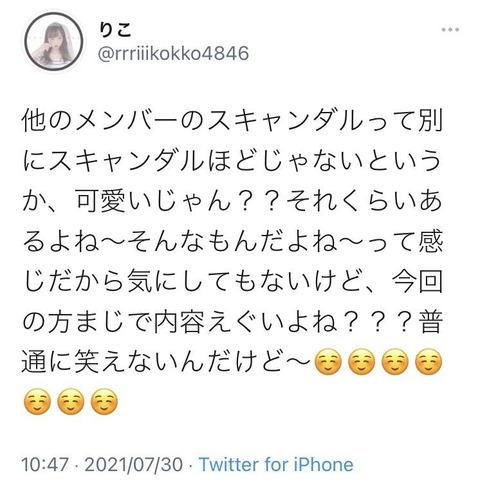
Task: Click the line starting じだから気にしても
Action: click(232, 282)
